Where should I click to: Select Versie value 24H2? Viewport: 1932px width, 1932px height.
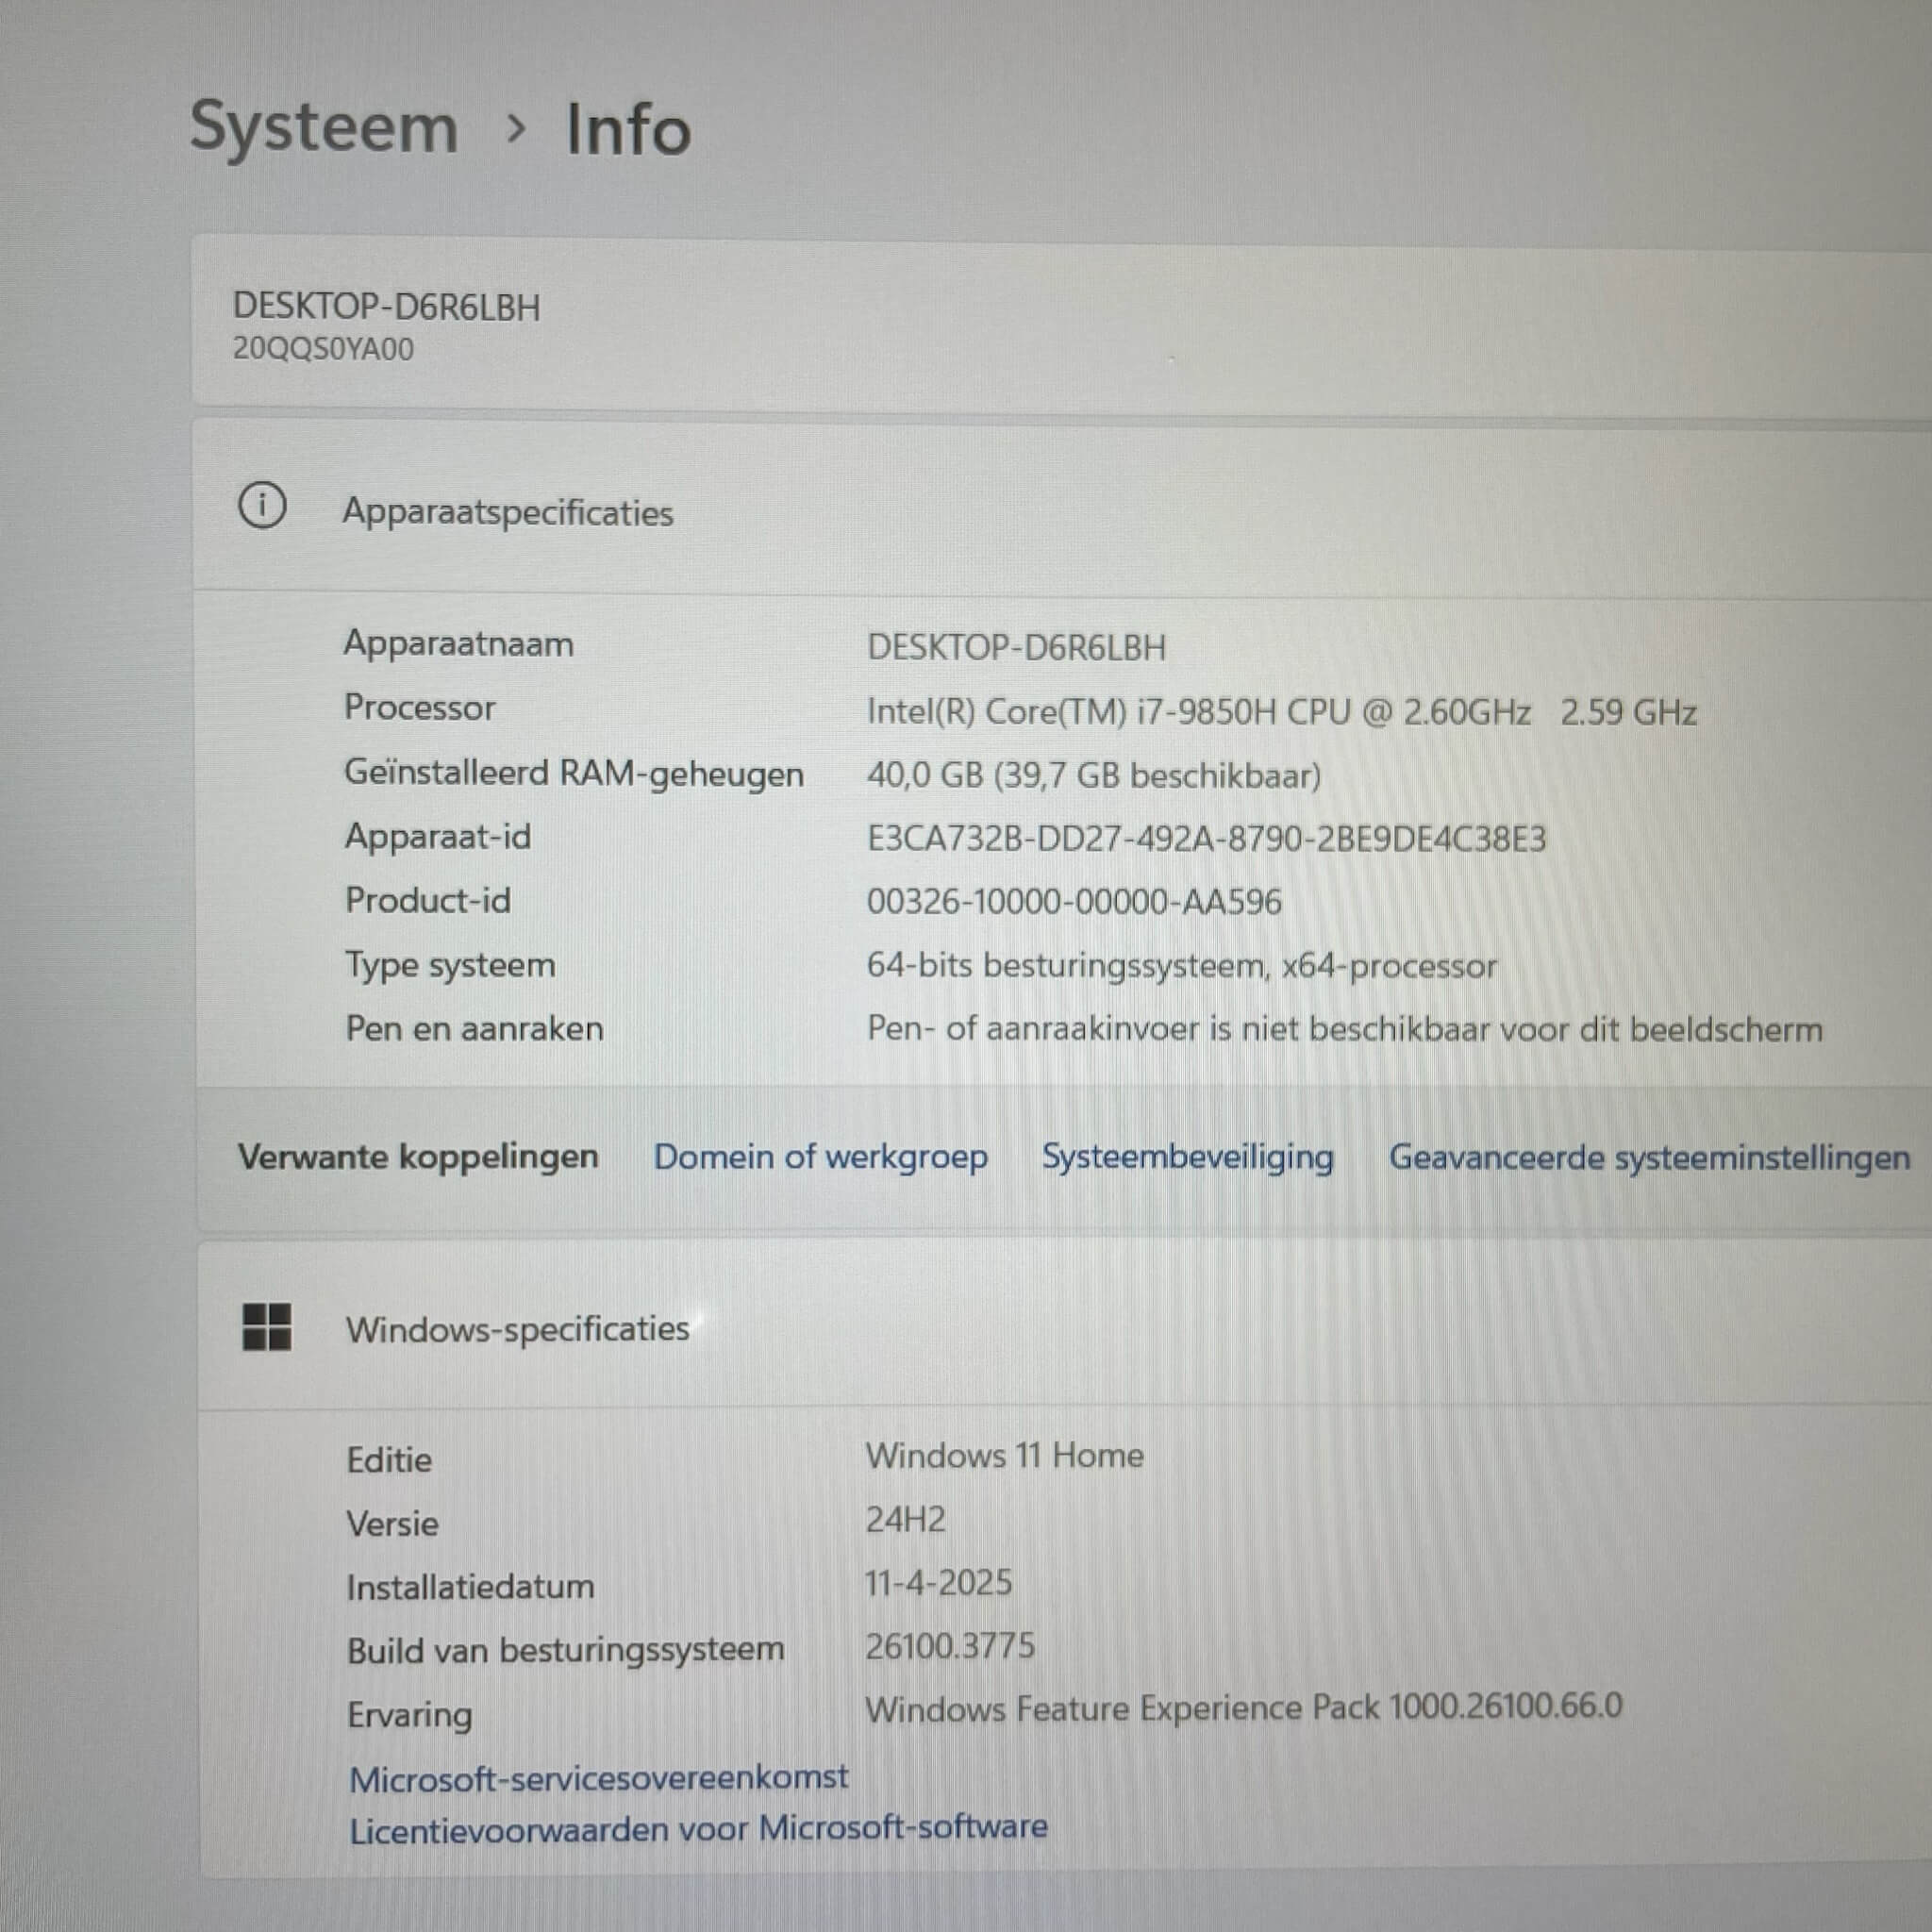pos(905,1520)
